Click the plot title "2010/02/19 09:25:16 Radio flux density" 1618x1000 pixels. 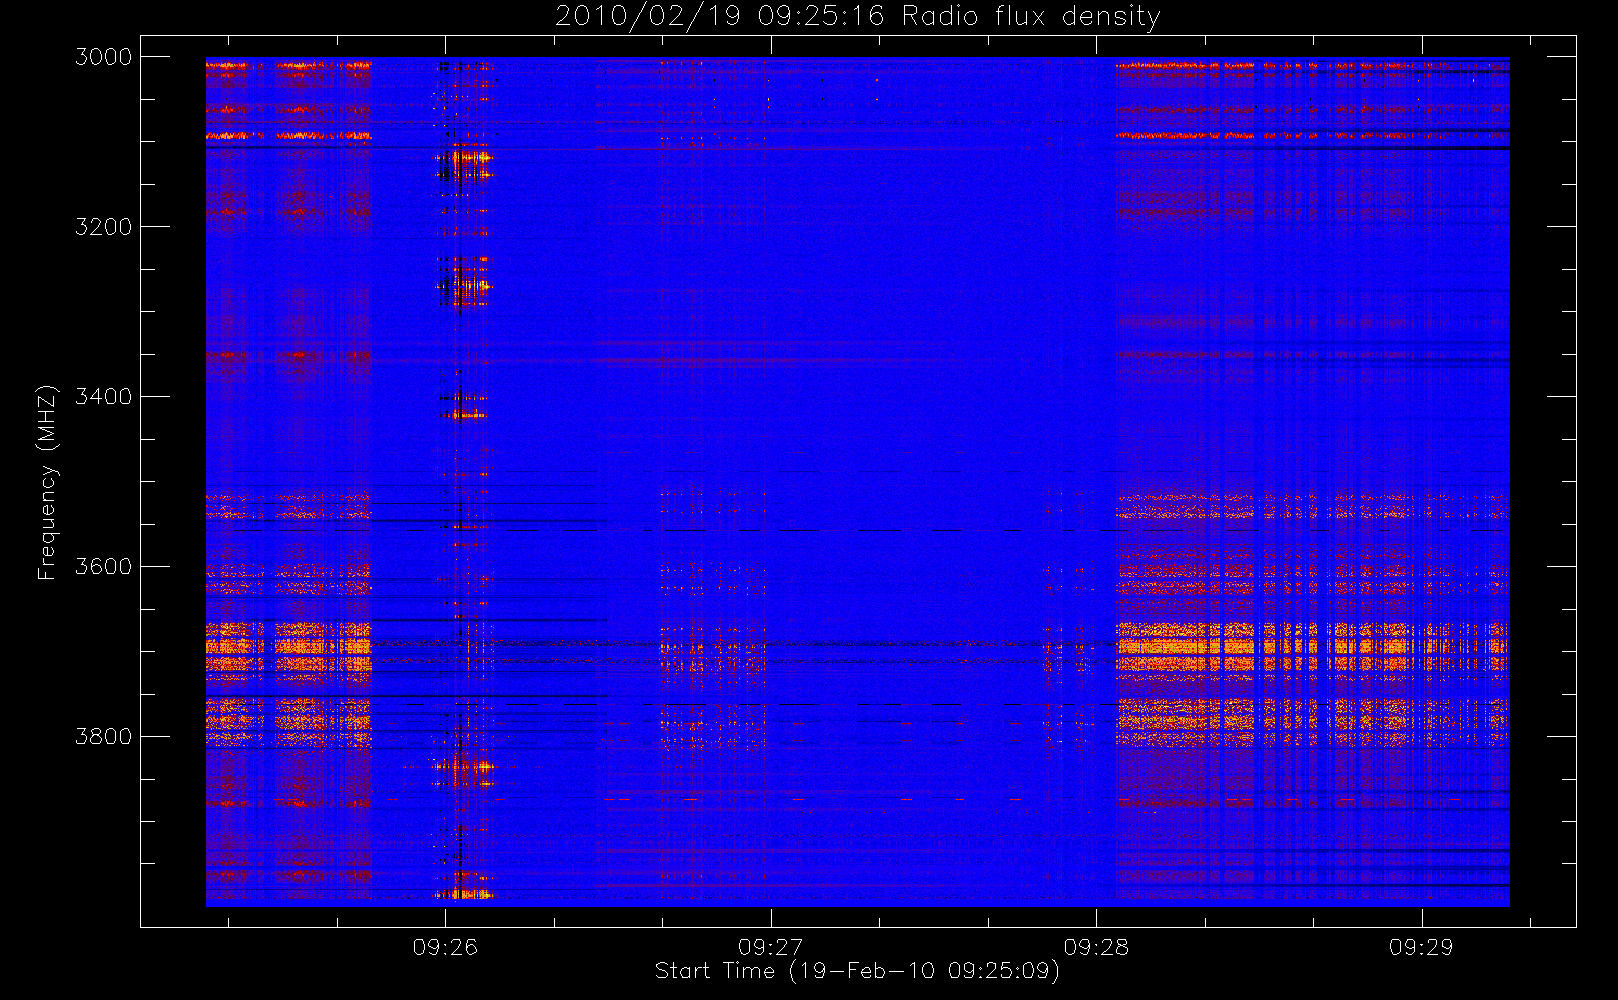point(858,17)
